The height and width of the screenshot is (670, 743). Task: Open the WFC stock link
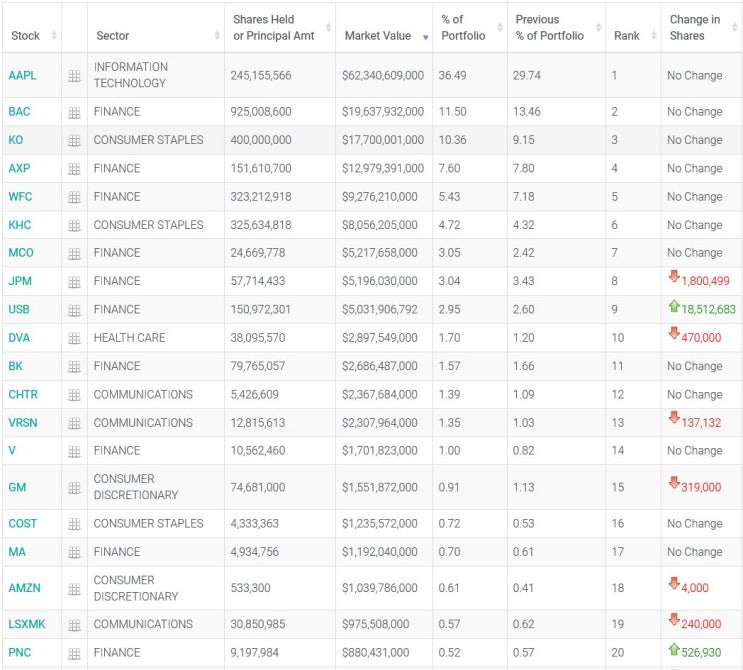(20, 197)
